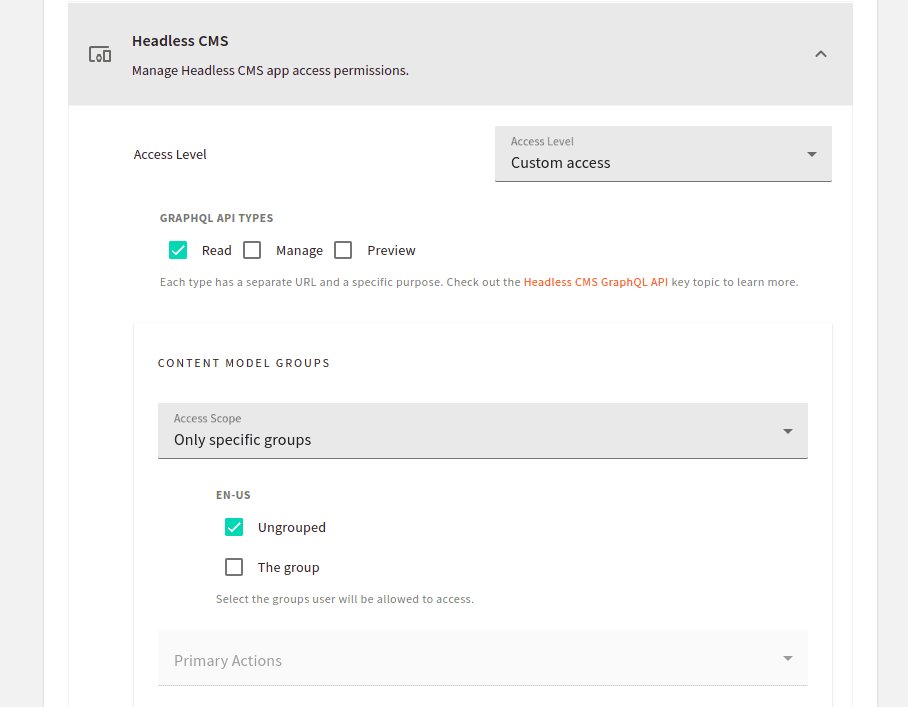
Task: Enable the Manage API type permission
Action: pos(252,250)
